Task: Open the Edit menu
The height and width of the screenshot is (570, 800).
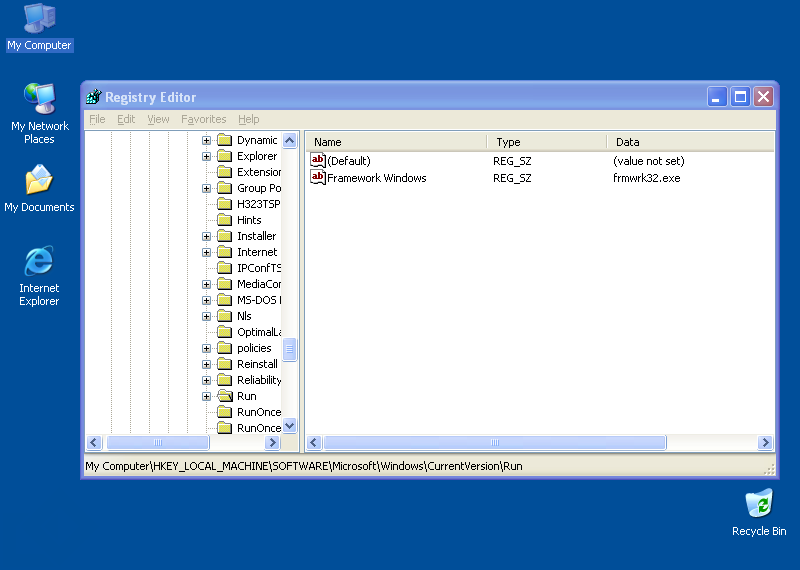Action: [x=126, y=119]
